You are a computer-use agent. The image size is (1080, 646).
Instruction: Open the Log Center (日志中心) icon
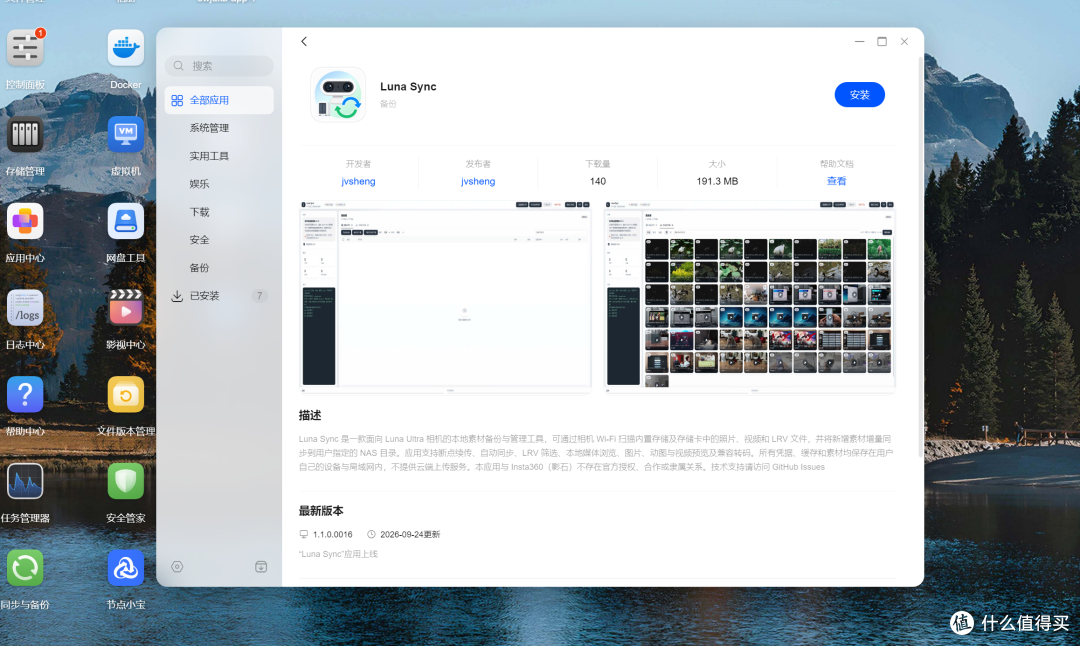[25, 309]
